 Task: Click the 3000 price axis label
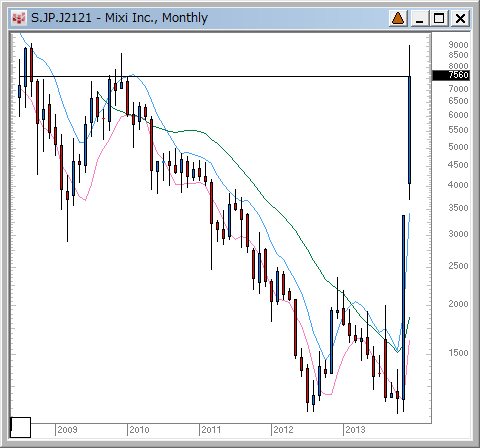click(x=458, y=234)
